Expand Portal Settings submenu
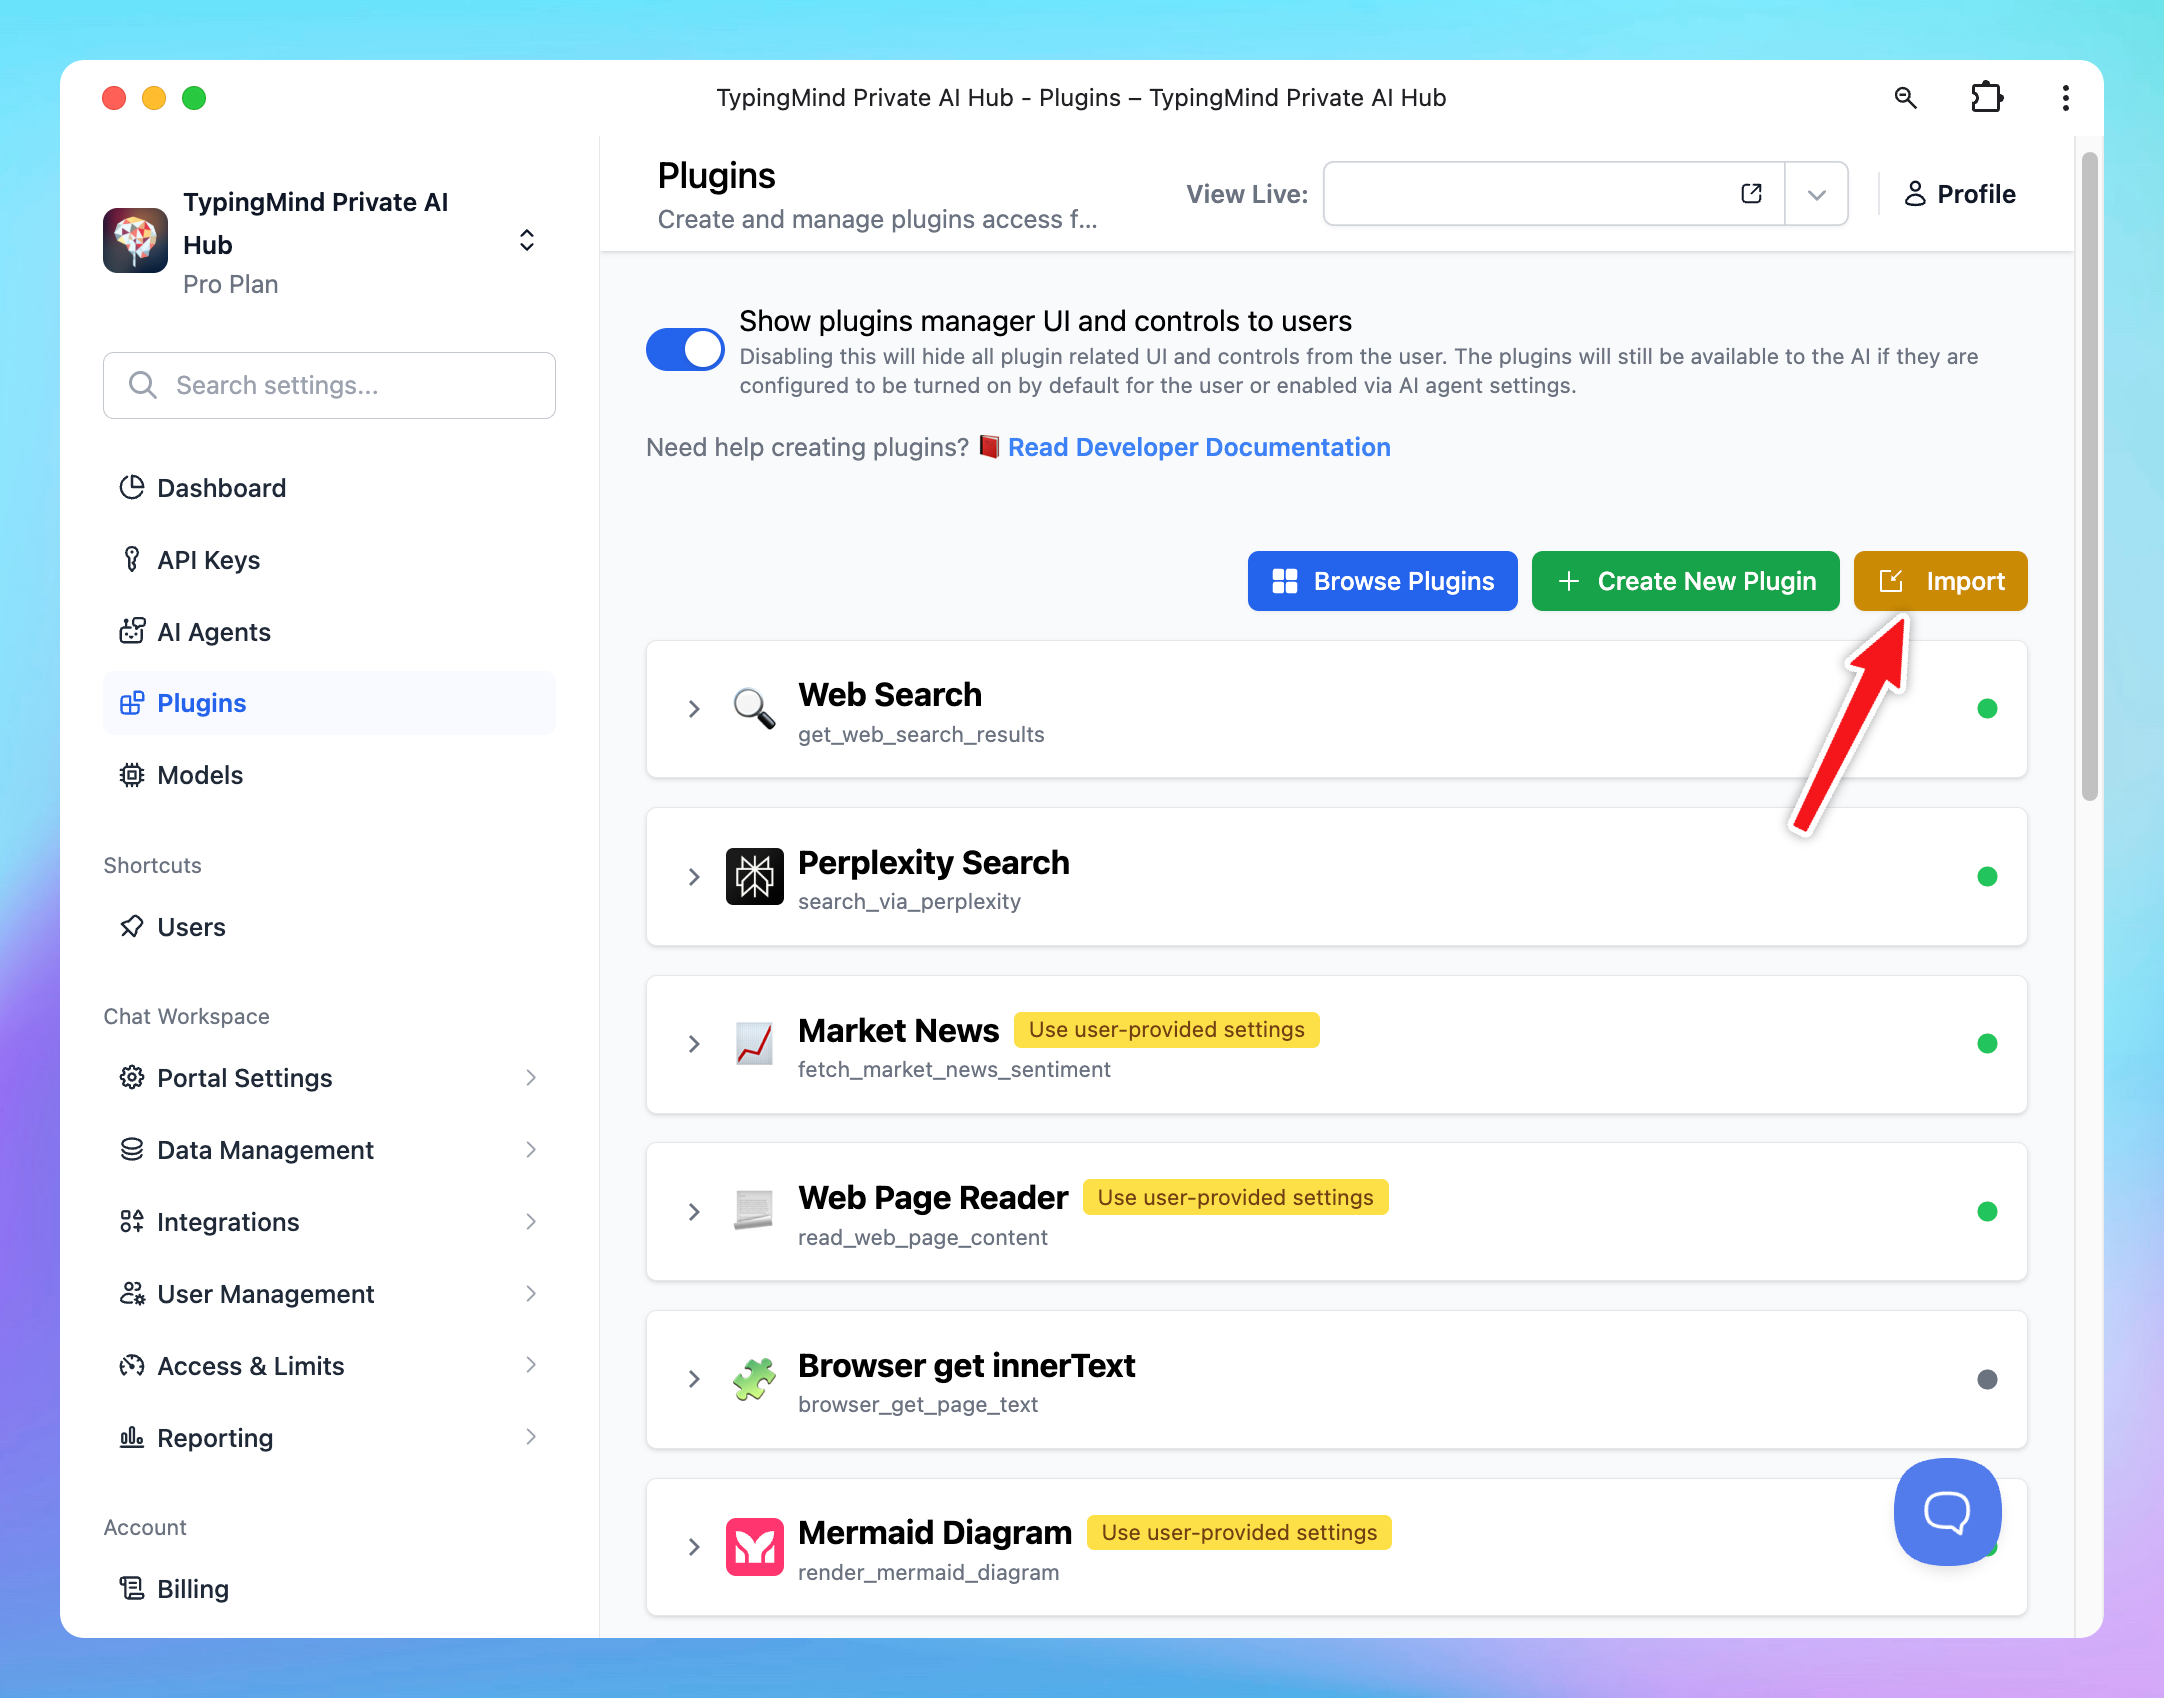 pyautogui.click(x=531, y=1078)
